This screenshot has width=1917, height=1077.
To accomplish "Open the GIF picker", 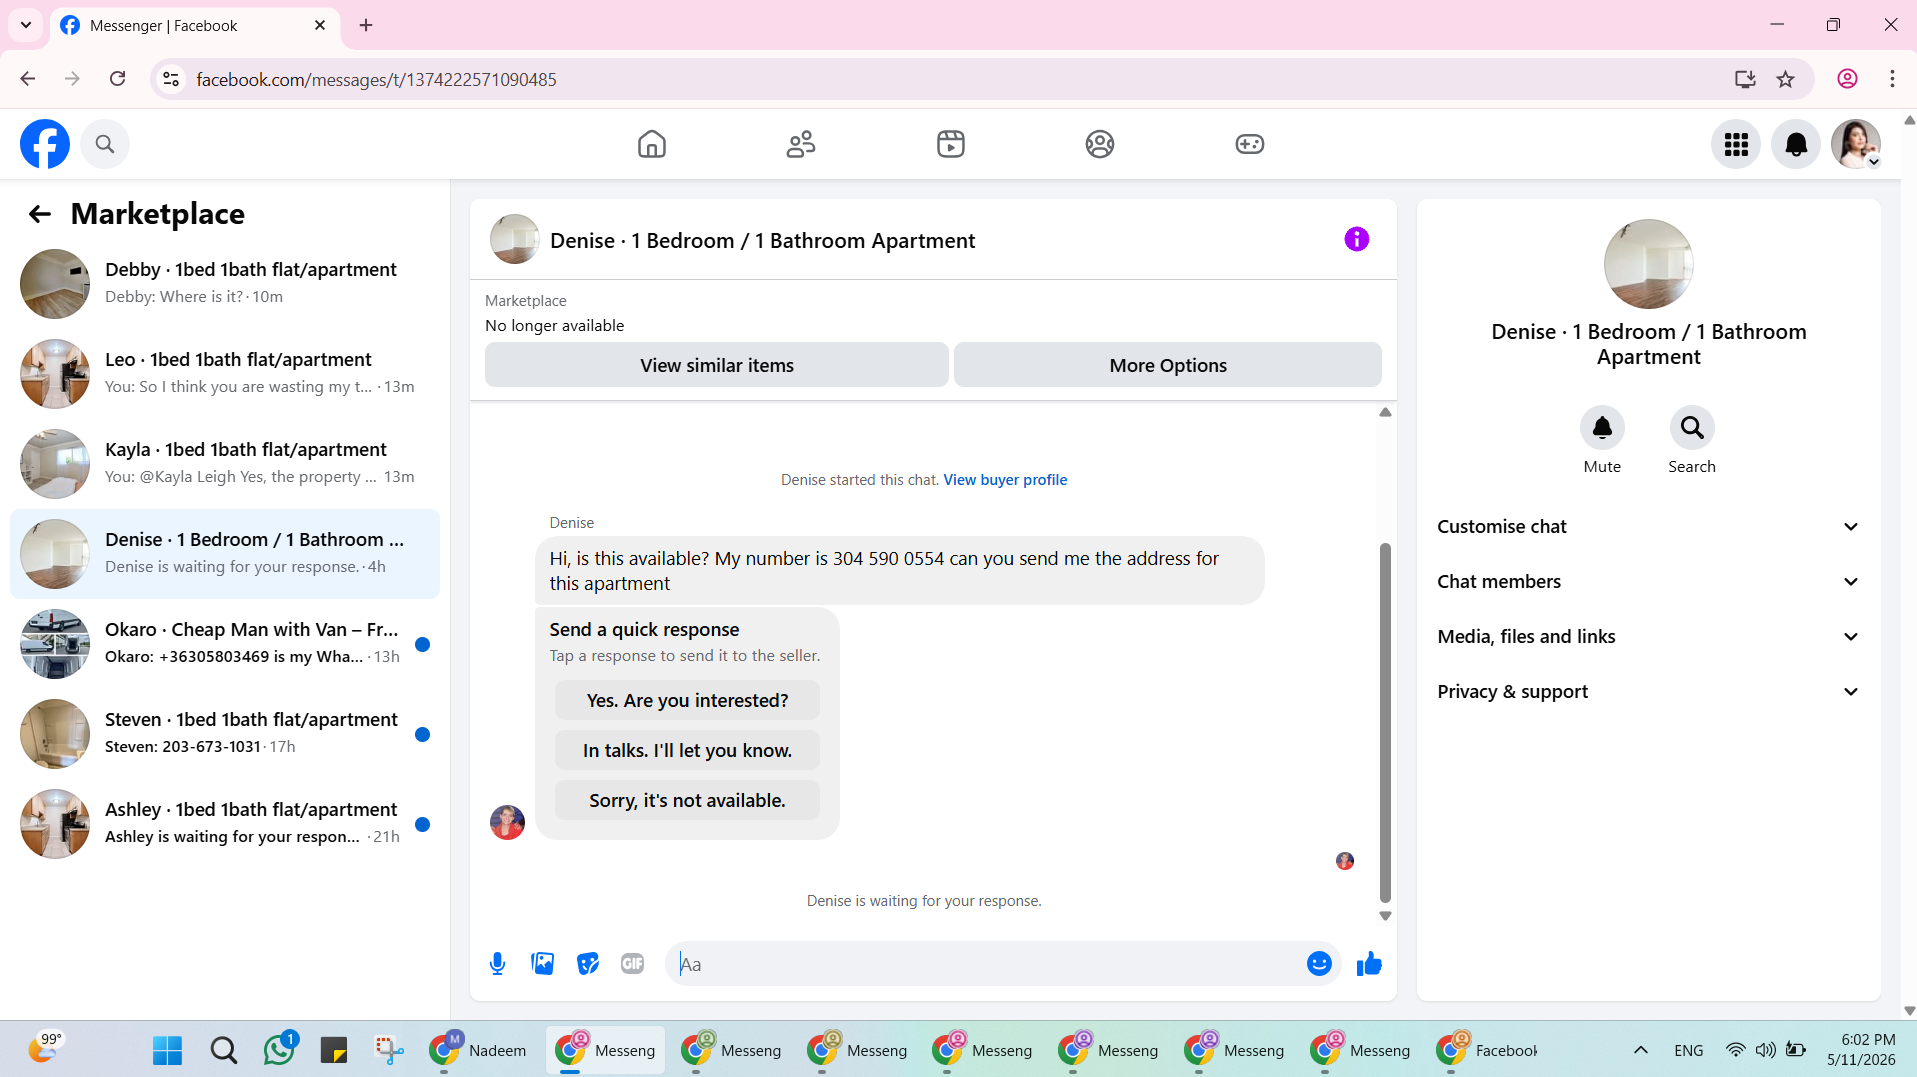I will coord(633,964).
